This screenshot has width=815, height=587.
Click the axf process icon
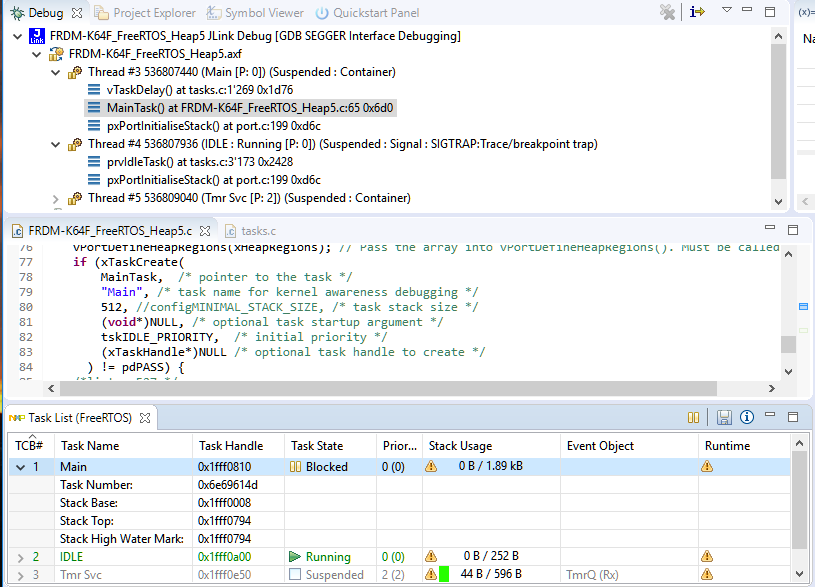pyautogui.click(x=56, y=54)
